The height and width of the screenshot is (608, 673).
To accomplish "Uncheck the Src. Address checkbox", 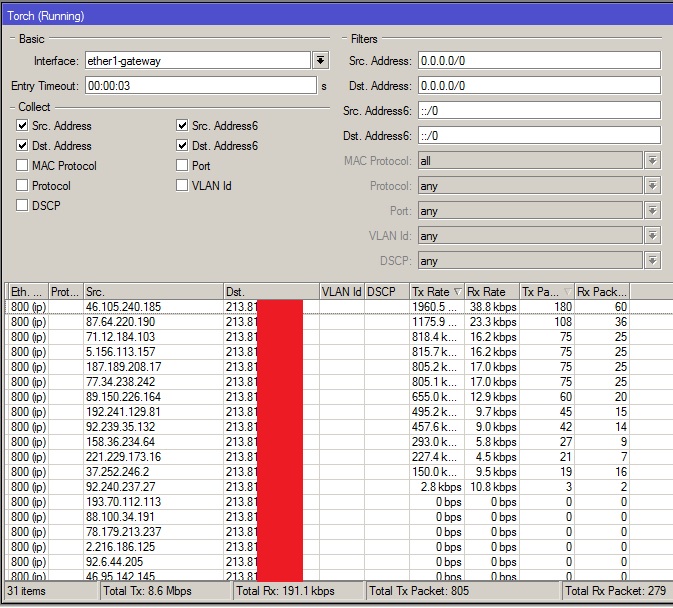I will tap(23, 126).
